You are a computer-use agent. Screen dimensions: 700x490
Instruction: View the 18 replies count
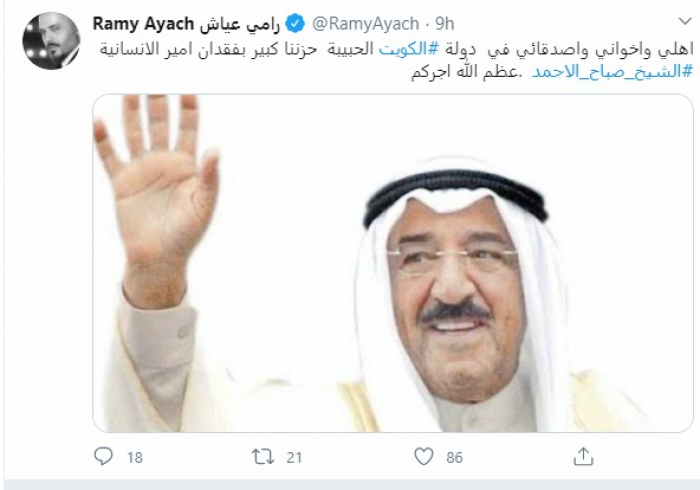tap(135, 457)
